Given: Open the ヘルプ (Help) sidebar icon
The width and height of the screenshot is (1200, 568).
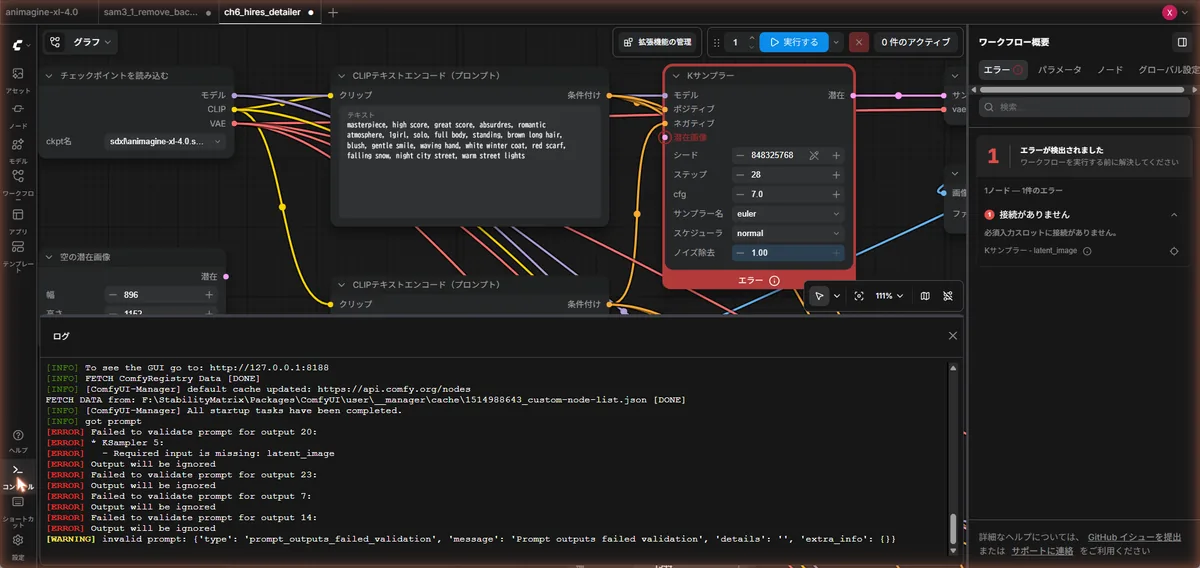Looking at the screenshot, I should (18, 441).
